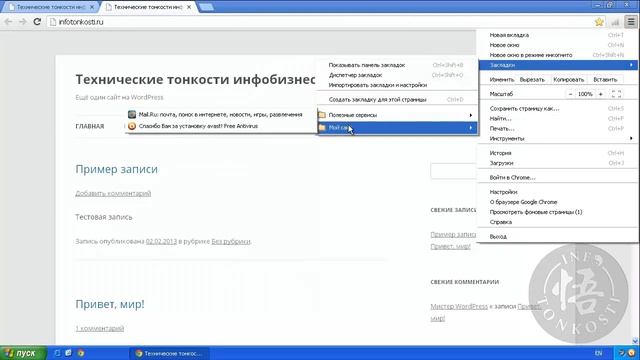Viewport: 640px width, 360px height.
Task: Decrease zoom with minus button
Action: click(570, 94)
